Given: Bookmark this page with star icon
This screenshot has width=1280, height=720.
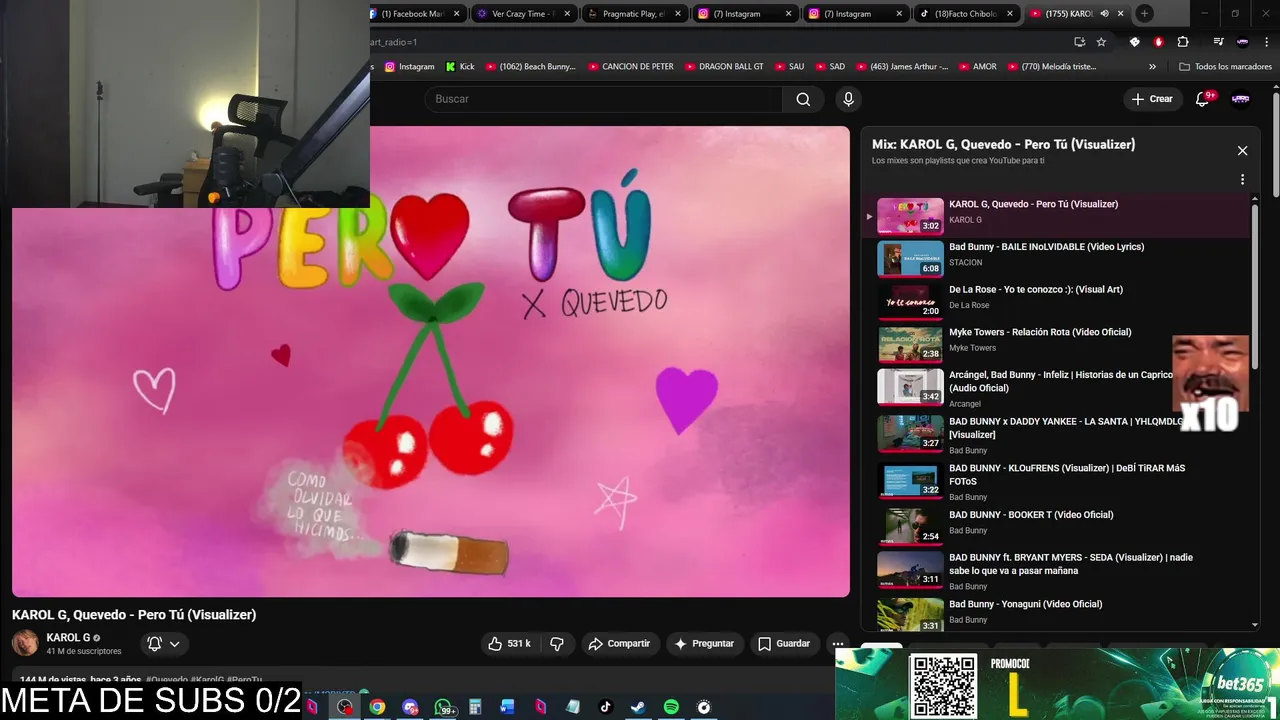Looking at the screenshot, I should pos(1101,42).
